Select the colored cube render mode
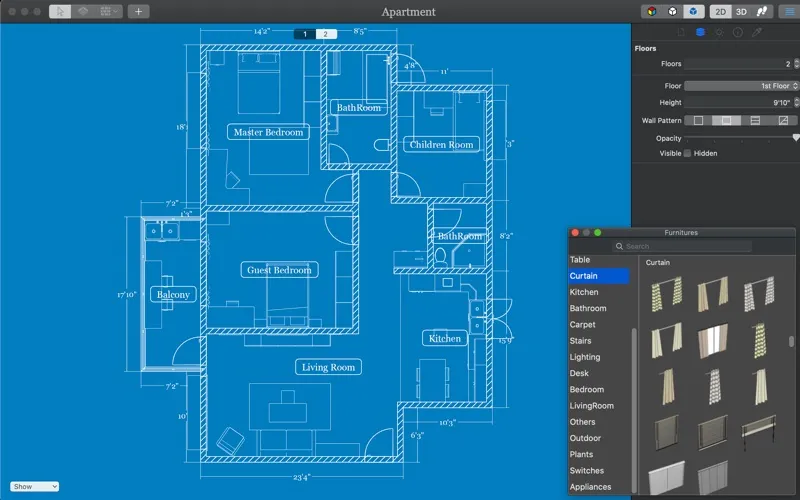The height and width of the screenshot is (500, 800). pyautogui.click(x=652, y=11)
